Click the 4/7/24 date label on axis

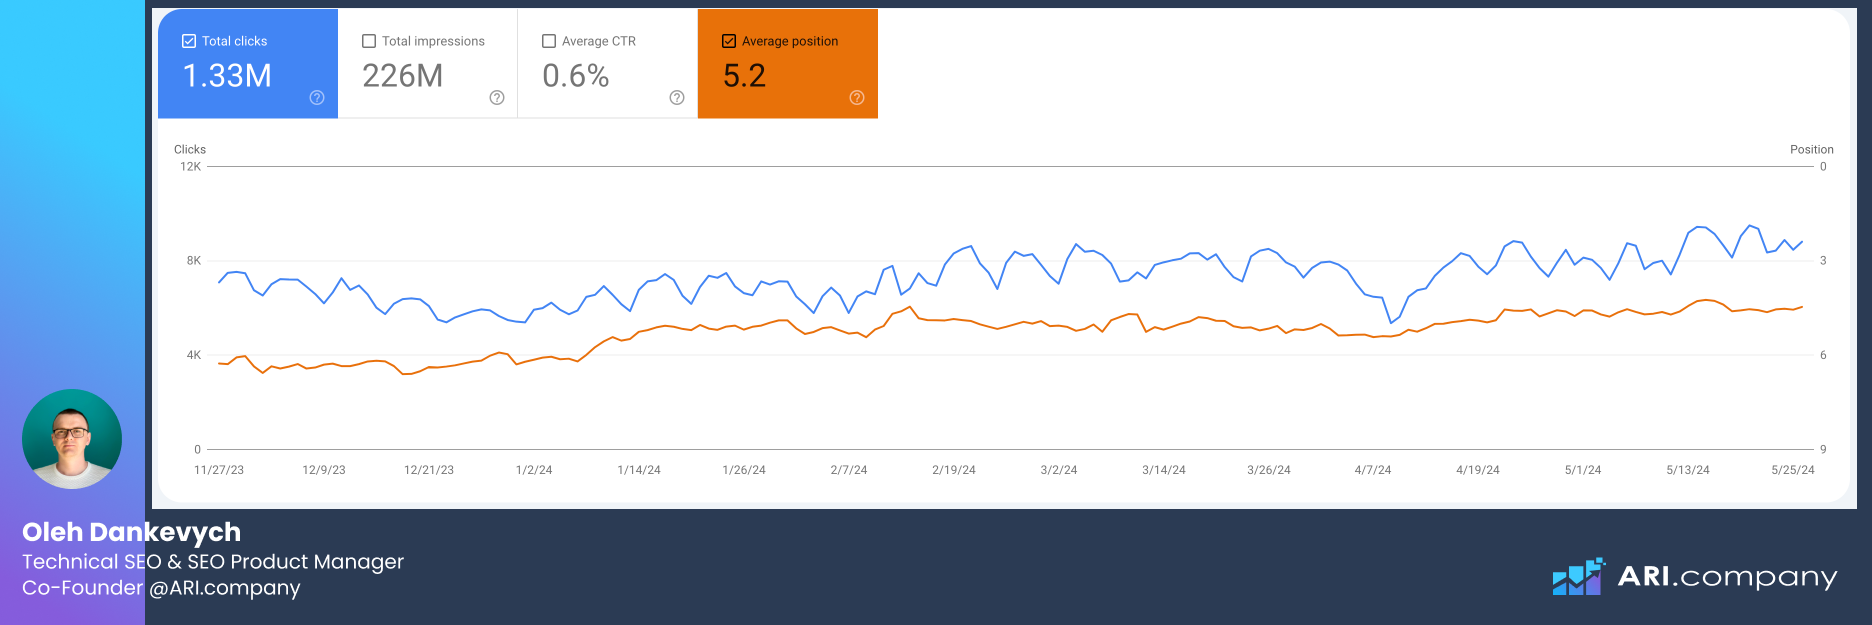point(1372,470)
